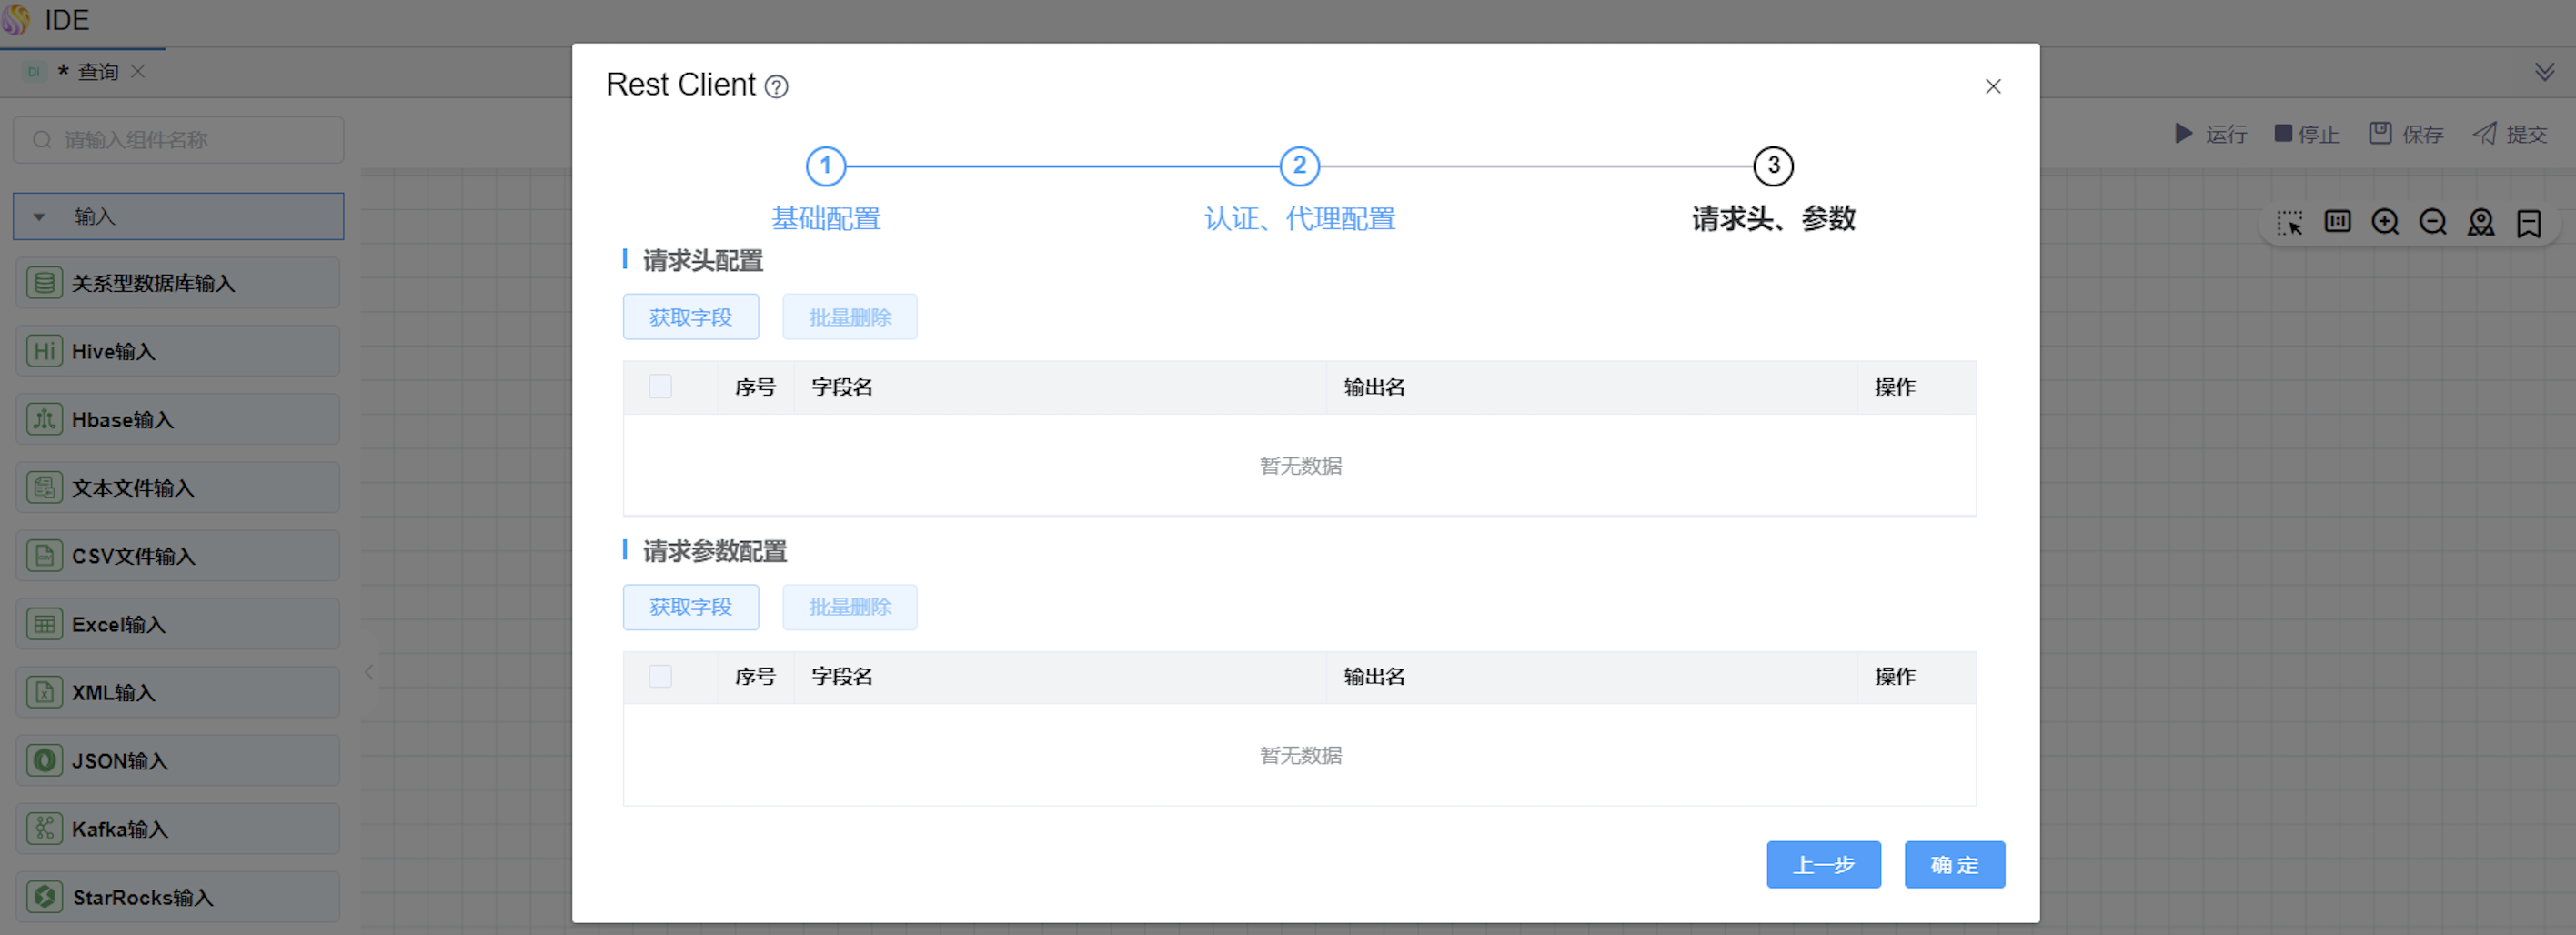Select the XML输入 component label
Image resolution: width=2576 pixels, height=935 pixels.
pos(114,693)
